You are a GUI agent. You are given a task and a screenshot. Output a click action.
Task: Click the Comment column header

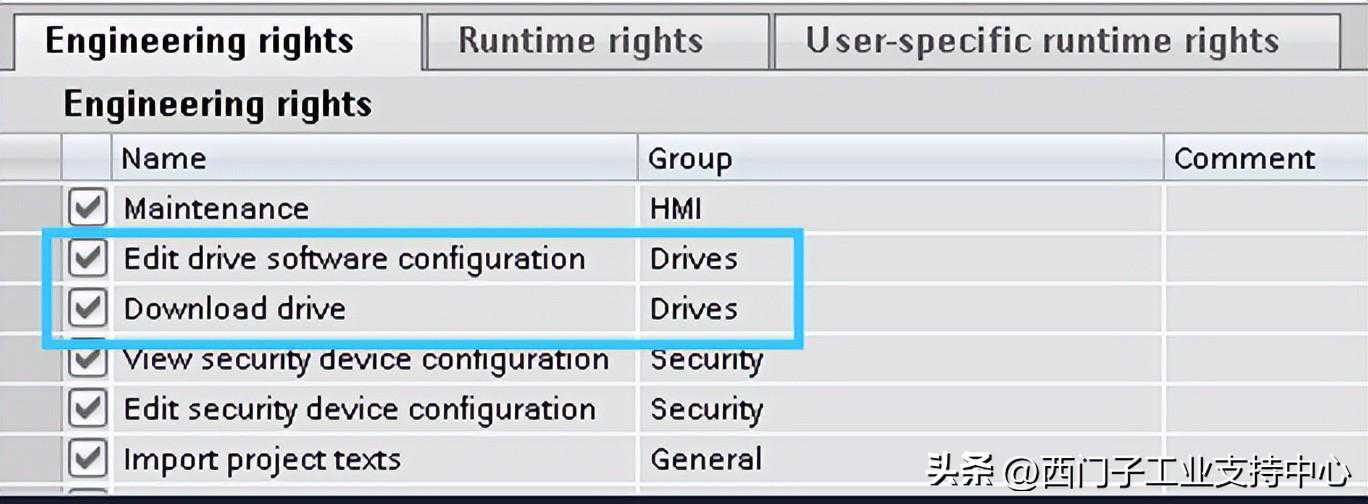[1244, 159]
